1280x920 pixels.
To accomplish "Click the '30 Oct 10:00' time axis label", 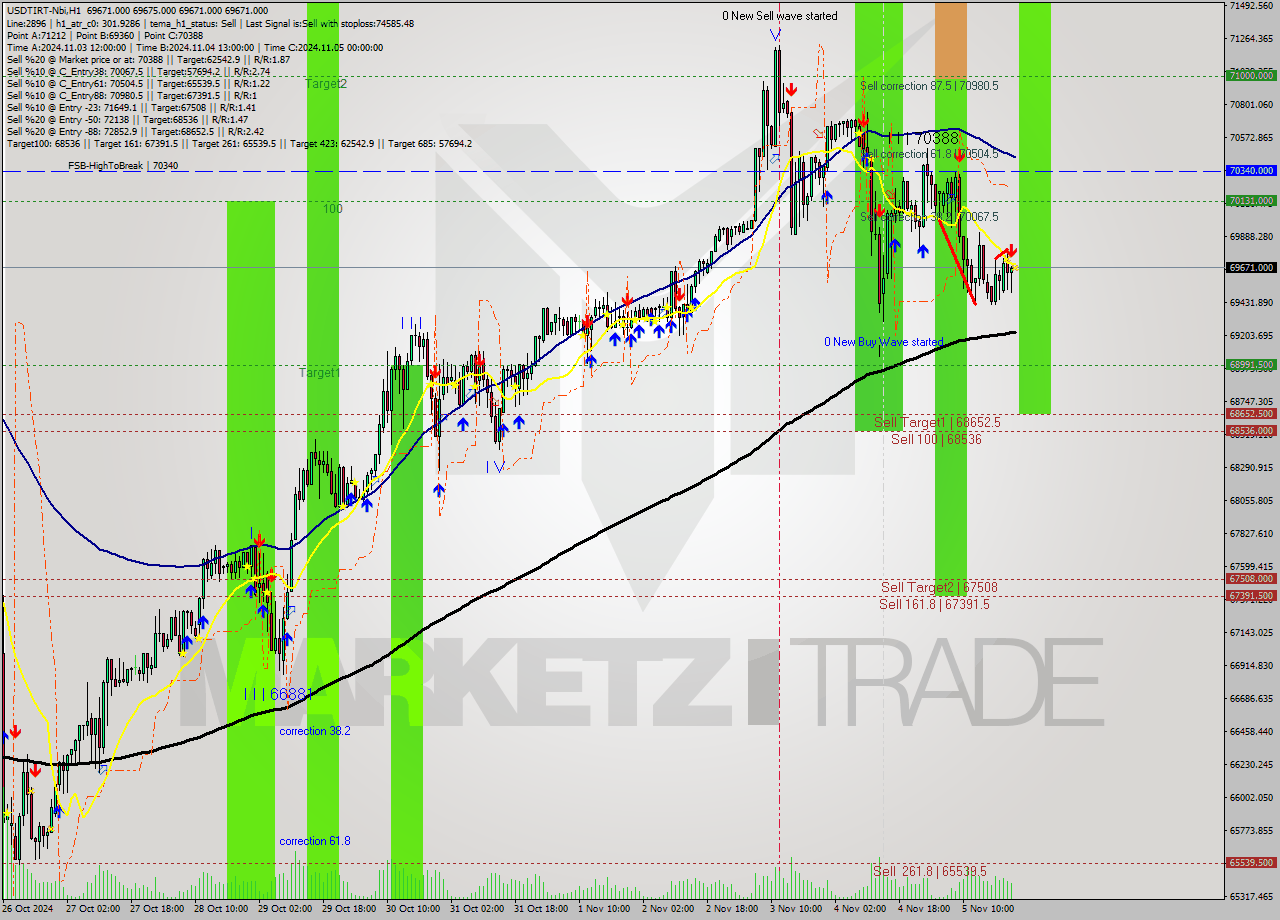I will [412, 909].
